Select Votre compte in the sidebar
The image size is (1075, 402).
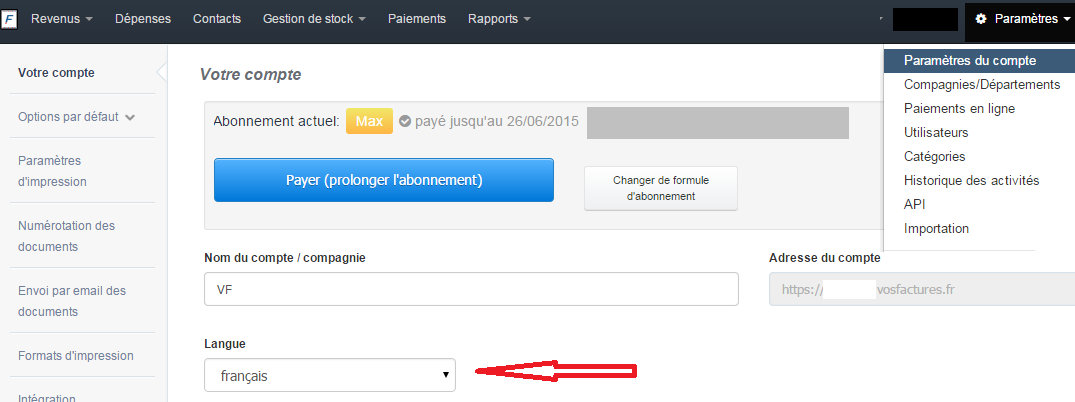pyautogui.click(x=56, y=73)
